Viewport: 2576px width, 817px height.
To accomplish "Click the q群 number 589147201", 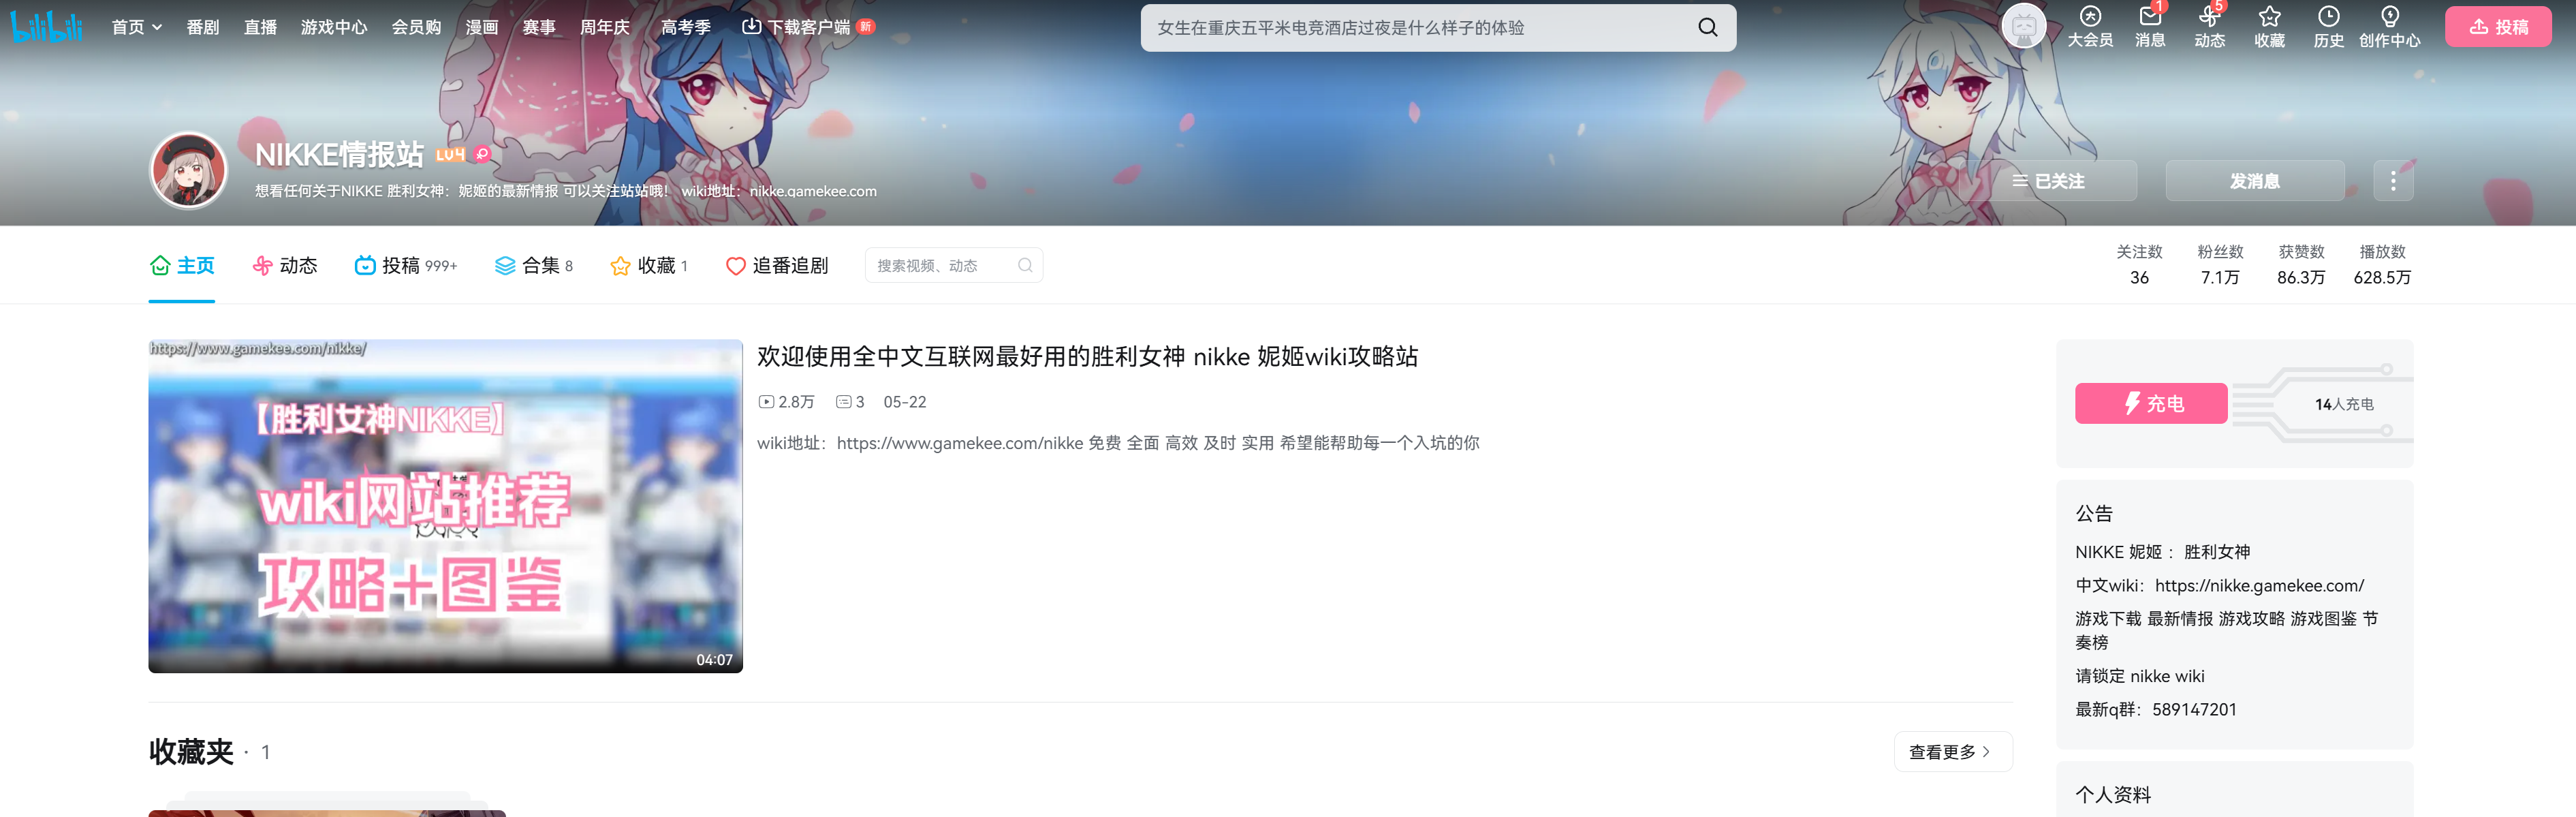I will [2194, 709].
